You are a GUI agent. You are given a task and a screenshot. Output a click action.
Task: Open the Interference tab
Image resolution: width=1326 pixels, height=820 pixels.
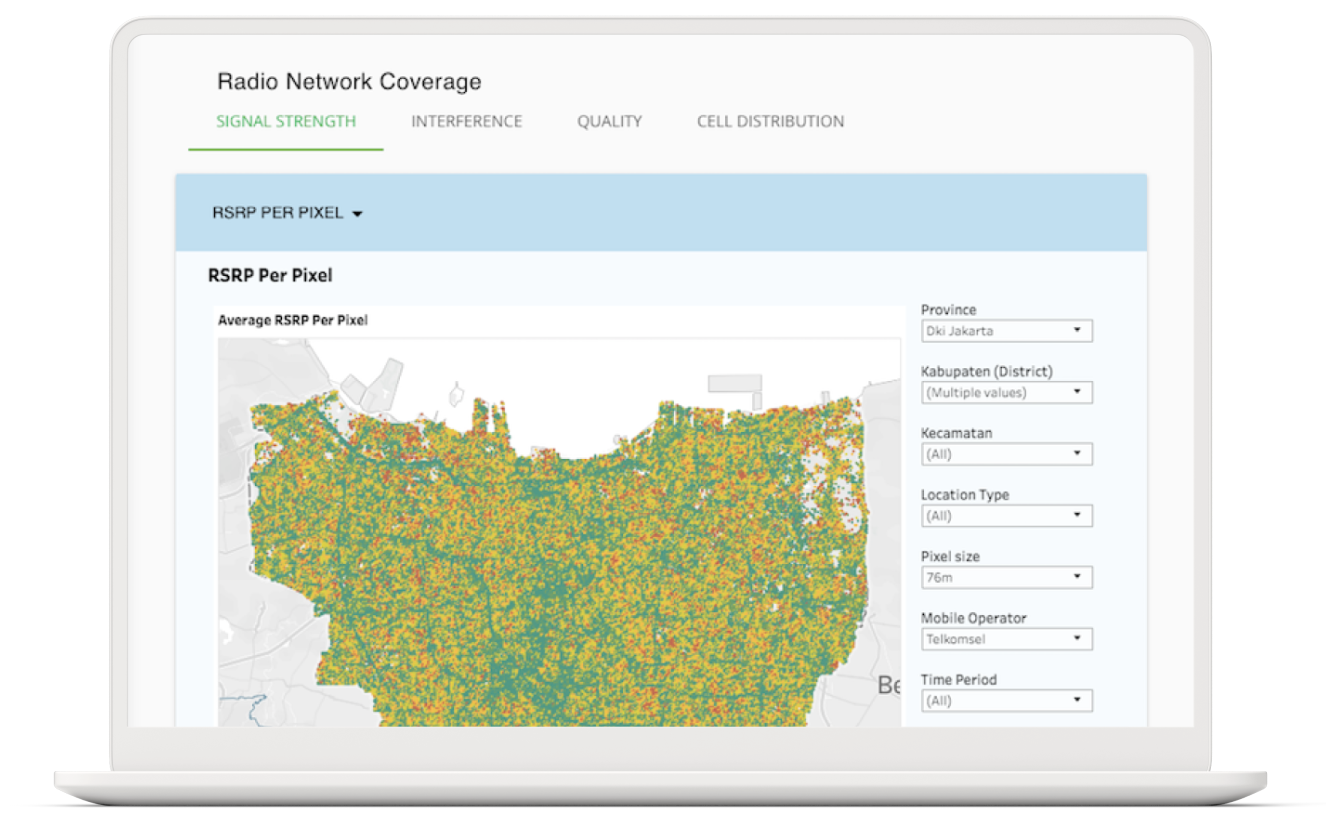coord(466,121)
